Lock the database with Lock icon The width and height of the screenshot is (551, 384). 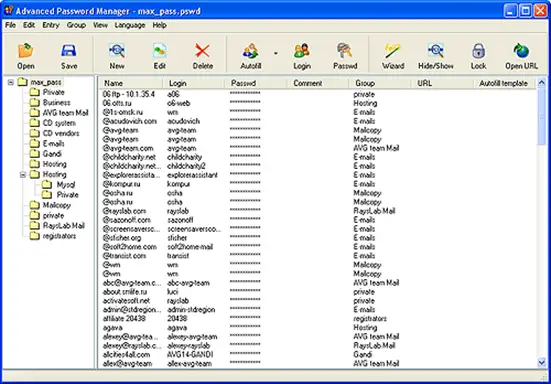pos(478,51)
